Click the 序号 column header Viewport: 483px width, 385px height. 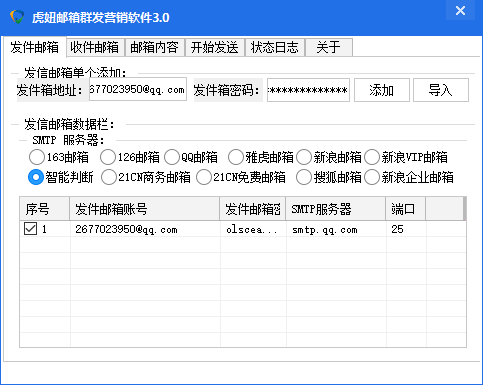click(x=45, y=209)
